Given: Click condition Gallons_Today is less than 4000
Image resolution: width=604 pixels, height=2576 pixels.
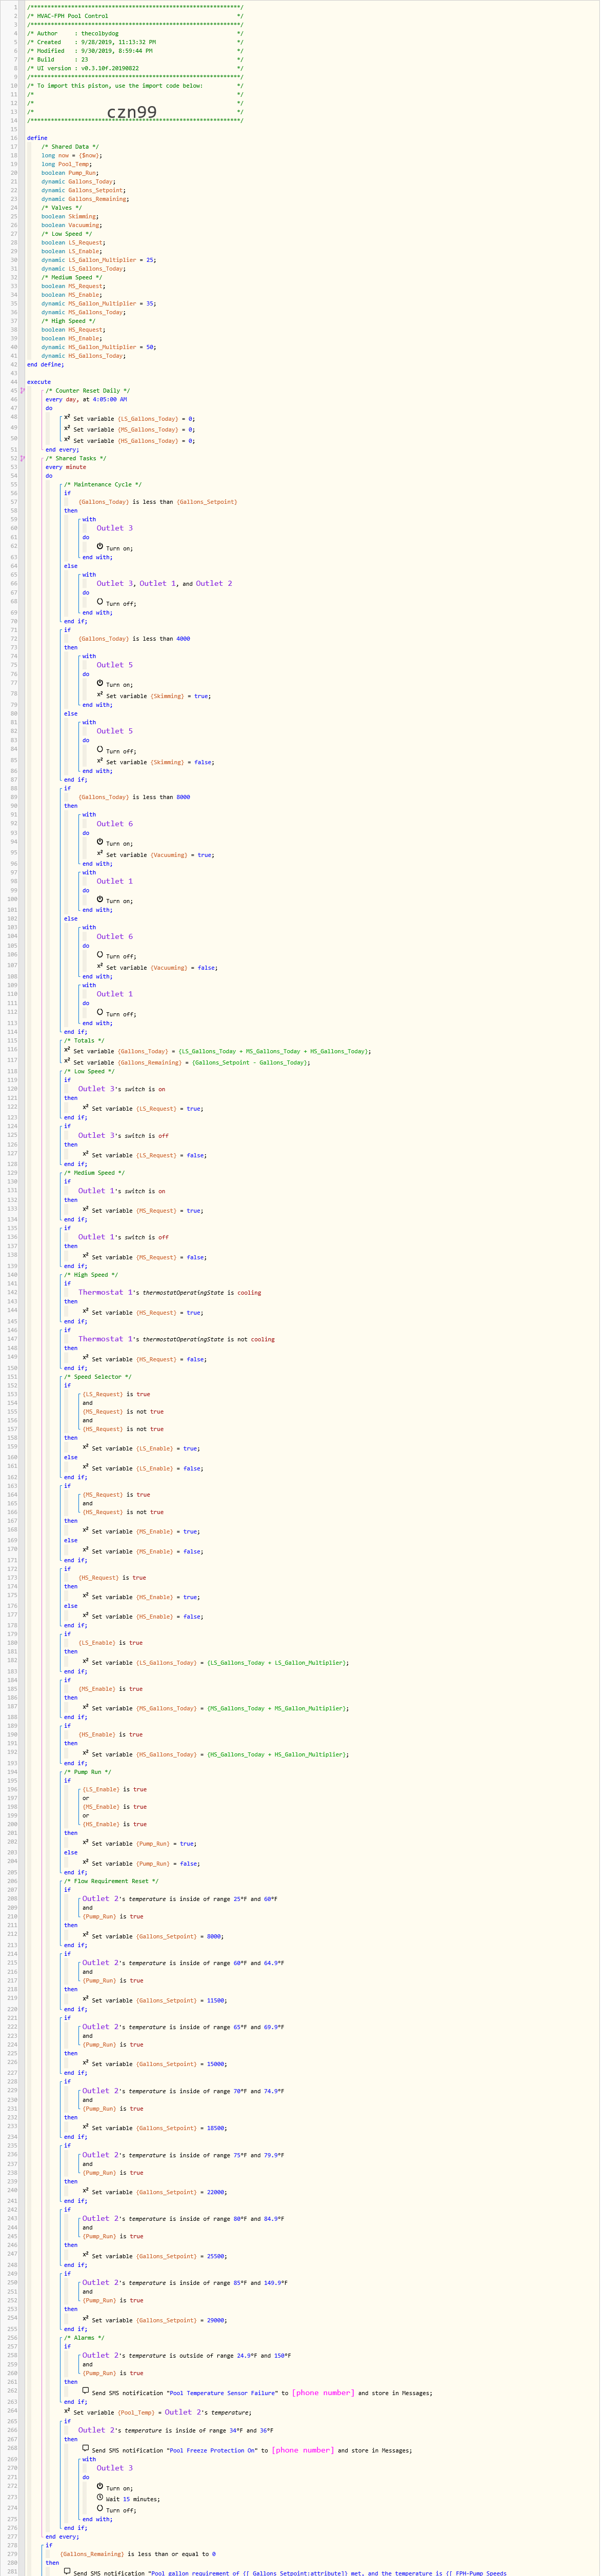Looking at the screenshot, I should click(134, 638).
